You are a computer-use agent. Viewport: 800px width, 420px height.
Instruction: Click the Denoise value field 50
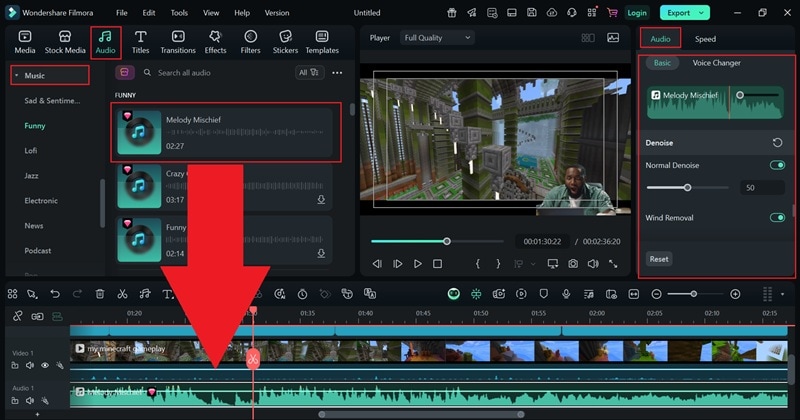click(762, 188)
